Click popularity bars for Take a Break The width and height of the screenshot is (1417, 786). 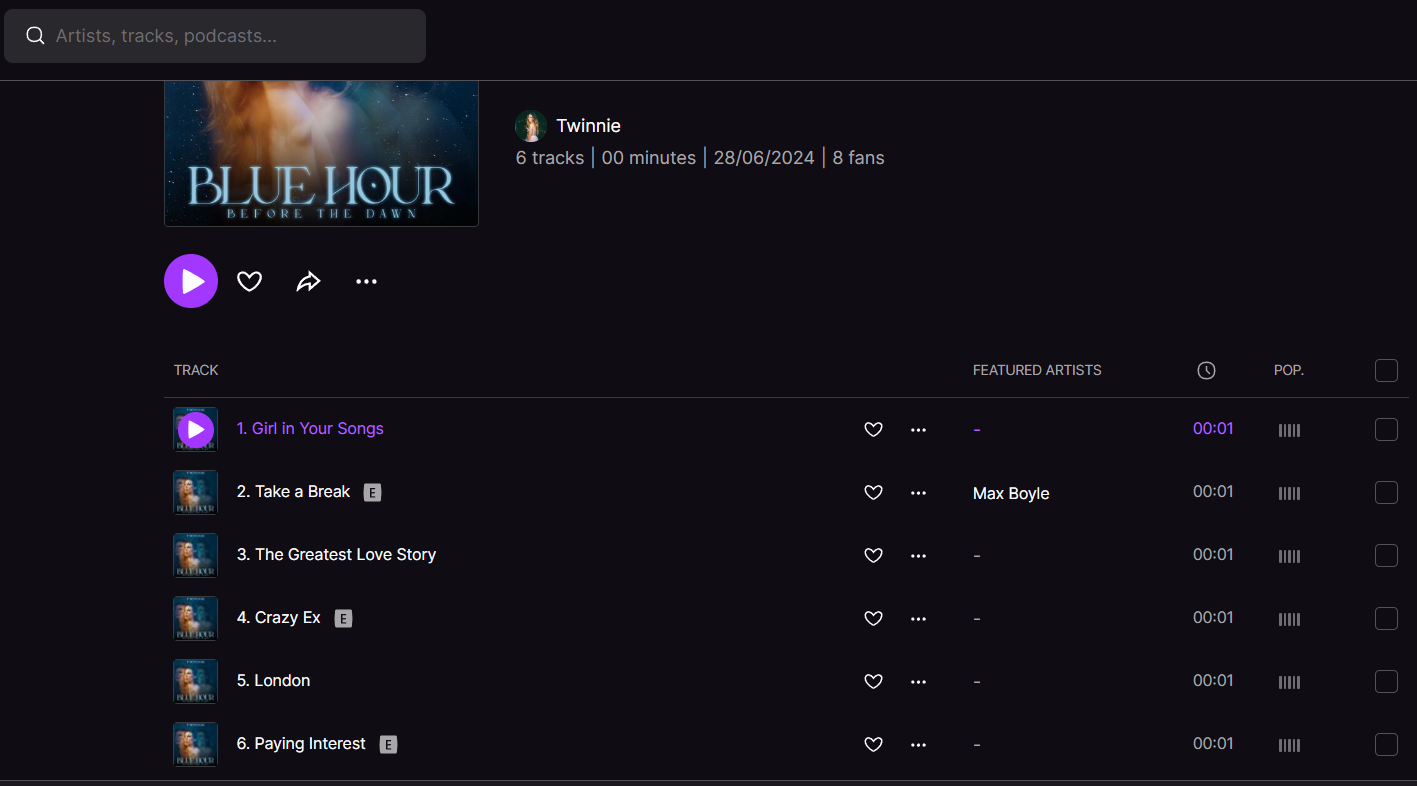click(x=1289, y=494)
